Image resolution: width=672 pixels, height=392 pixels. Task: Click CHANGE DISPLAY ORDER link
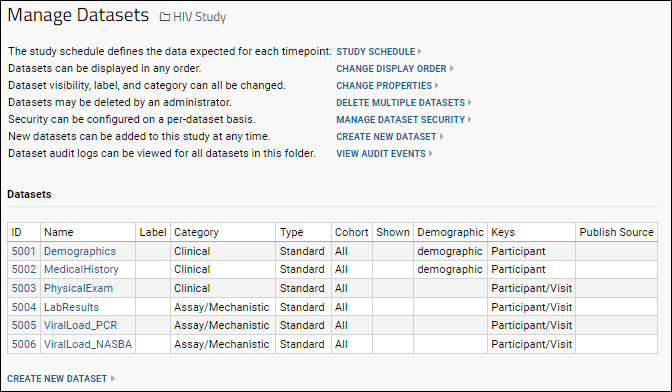[x=391, y=69]
